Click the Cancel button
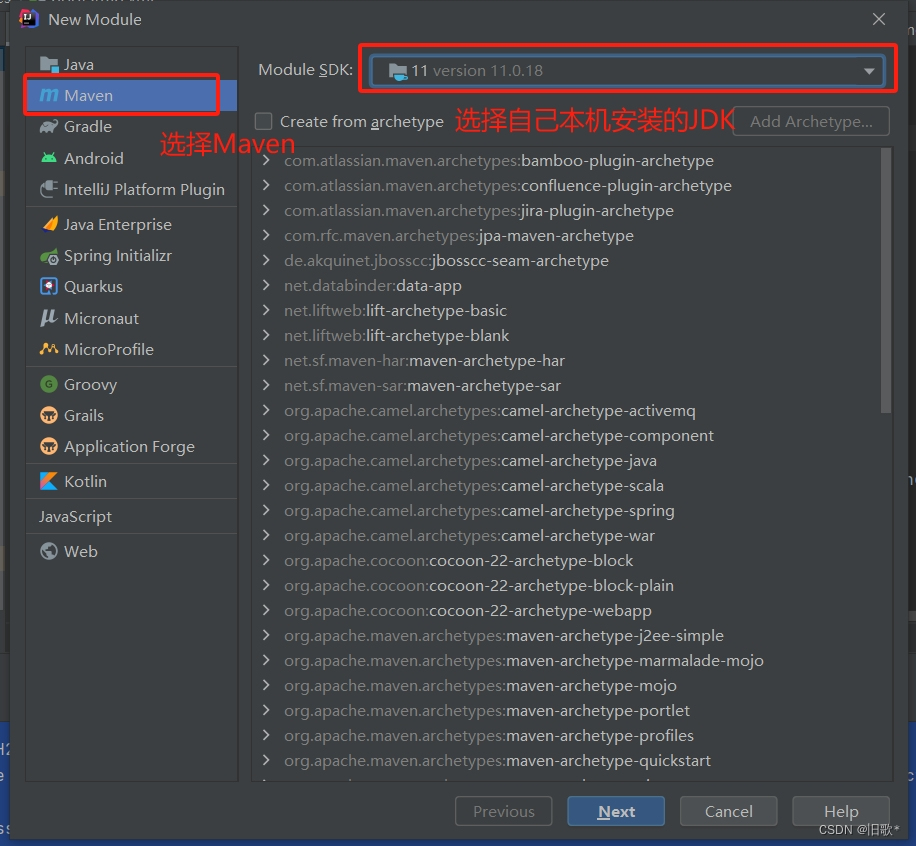 728,811
